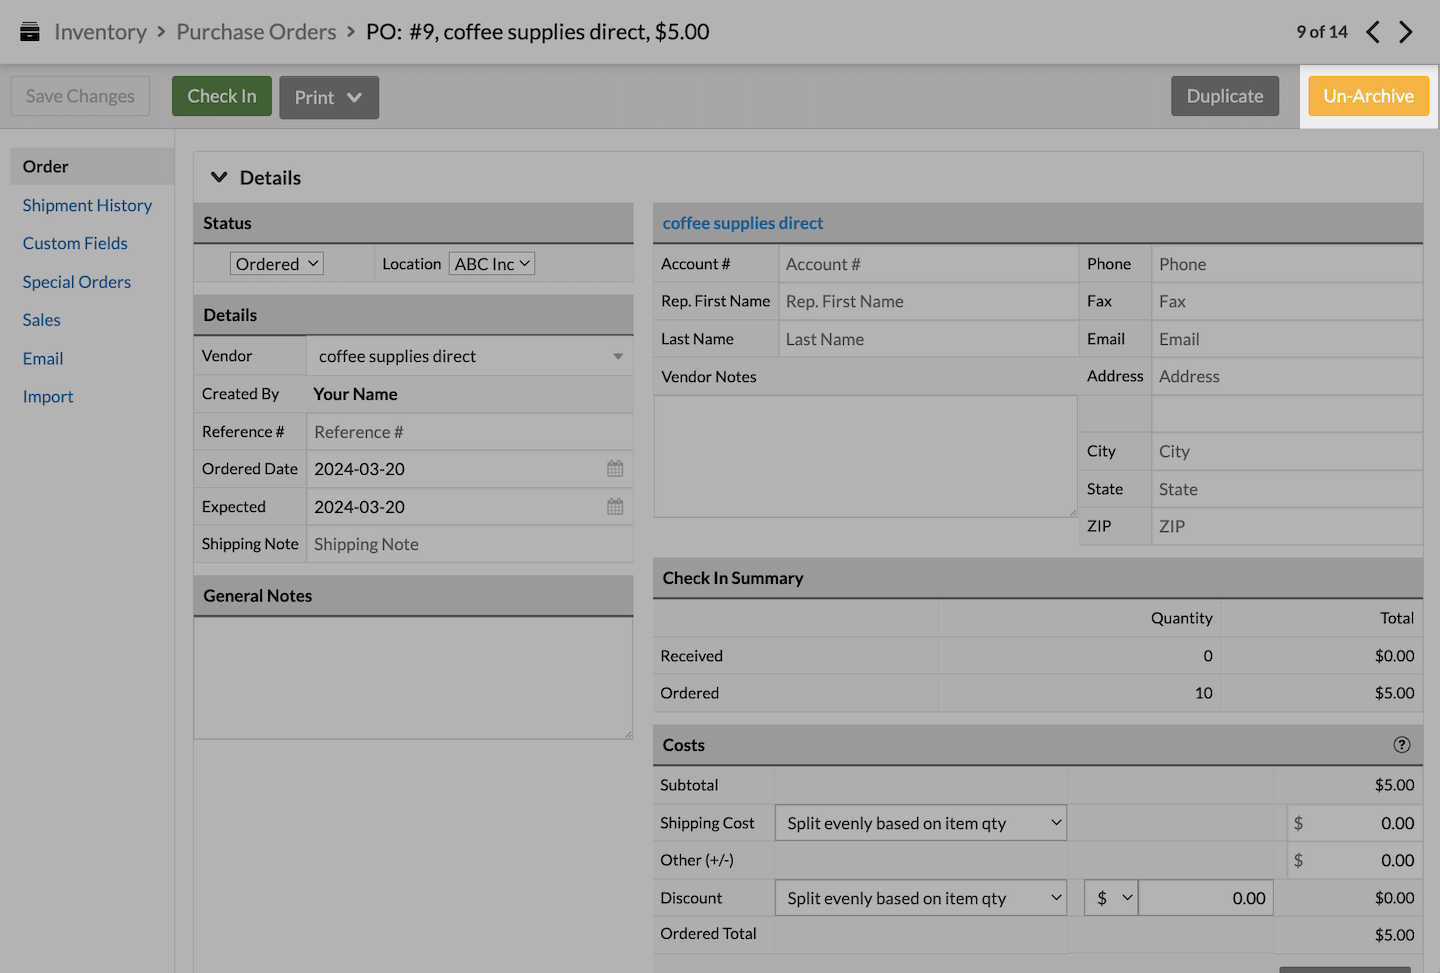Open the Special Orders sidebar tab
The height and width of the screenshot is (973, 1440).
click(77, 282)
